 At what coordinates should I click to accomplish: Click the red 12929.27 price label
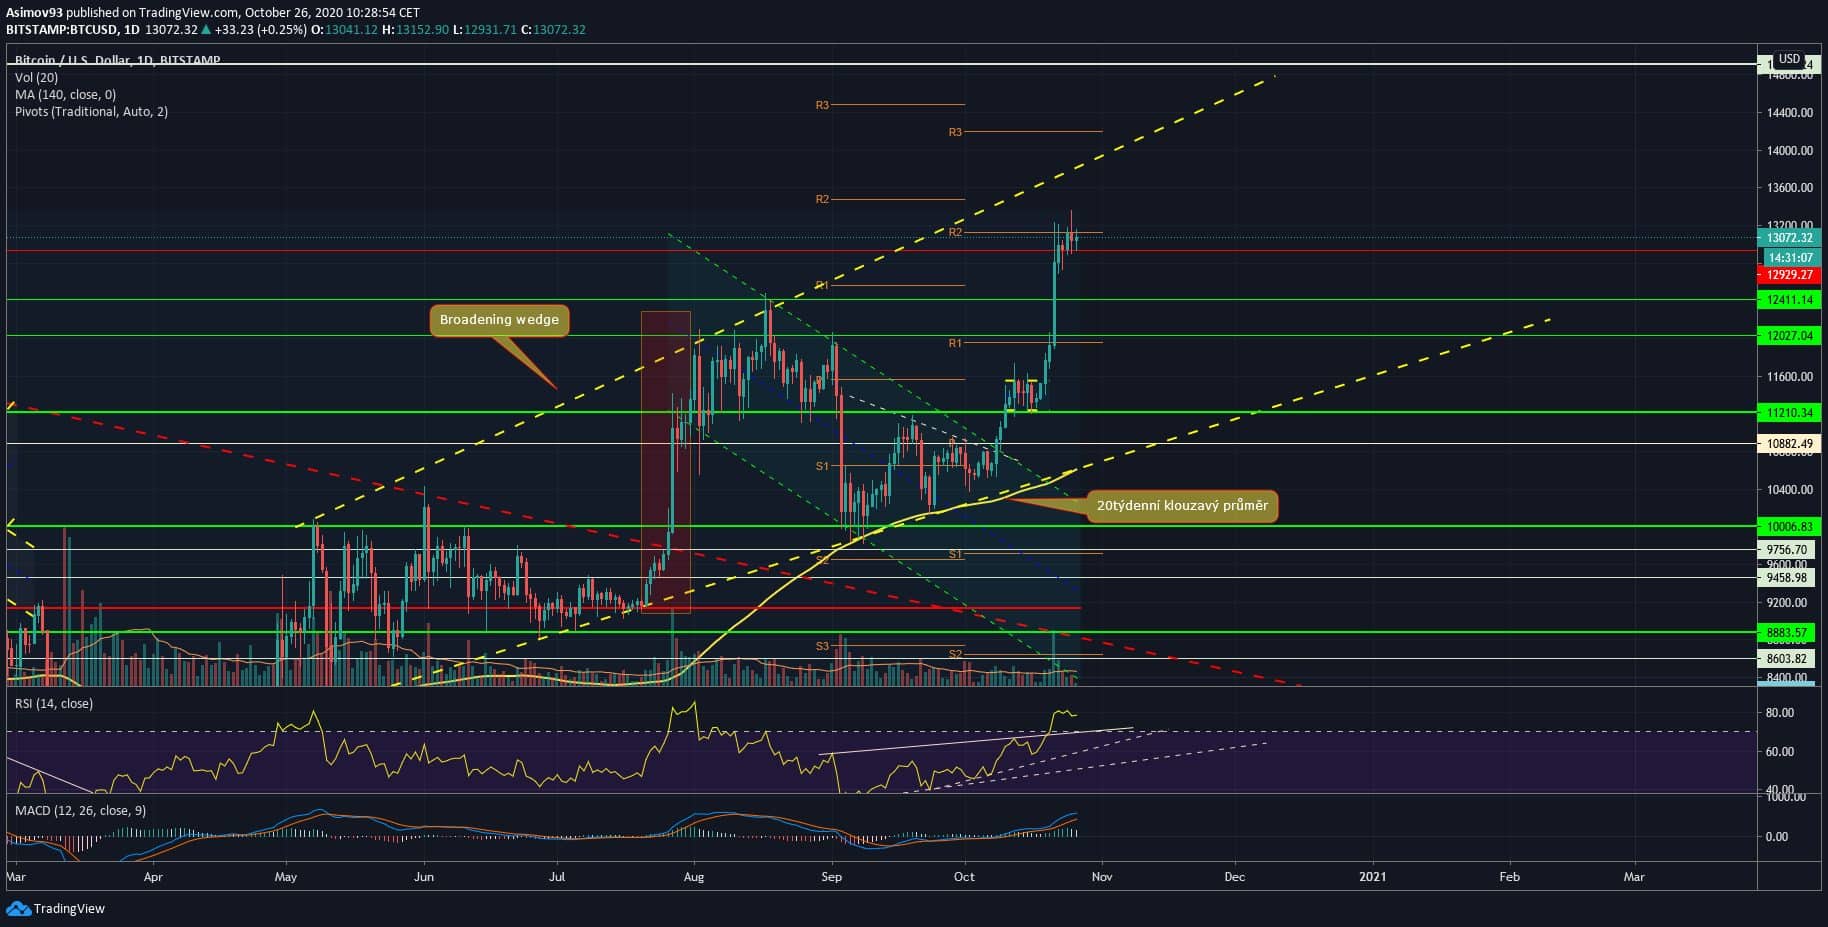coord(1788,275)
